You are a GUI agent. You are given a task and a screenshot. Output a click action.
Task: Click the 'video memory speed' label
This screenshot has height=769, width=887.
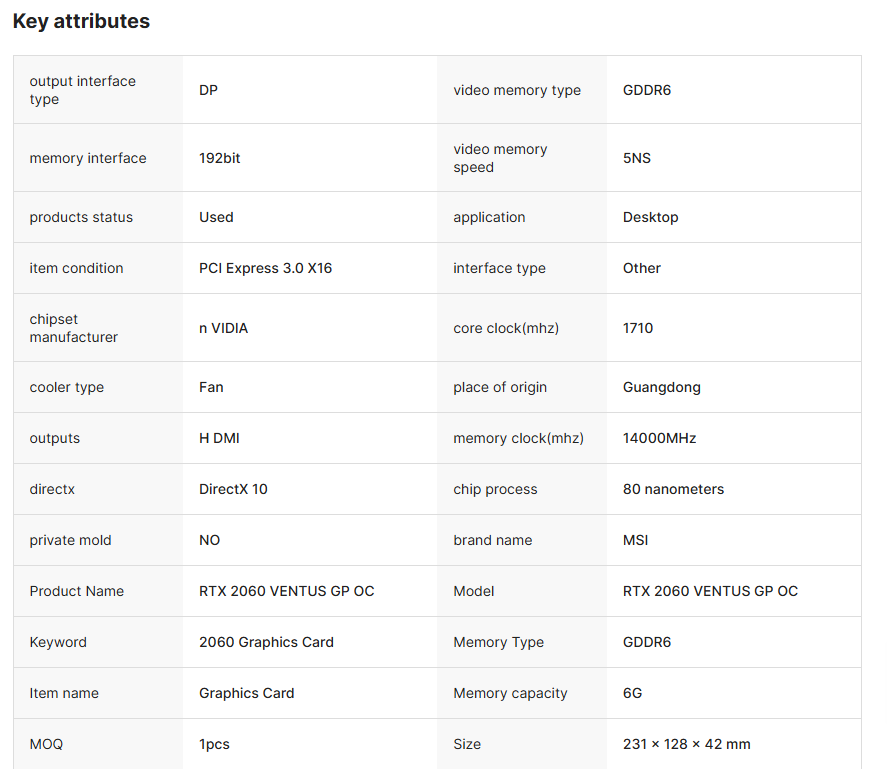[x=500, y=158]
